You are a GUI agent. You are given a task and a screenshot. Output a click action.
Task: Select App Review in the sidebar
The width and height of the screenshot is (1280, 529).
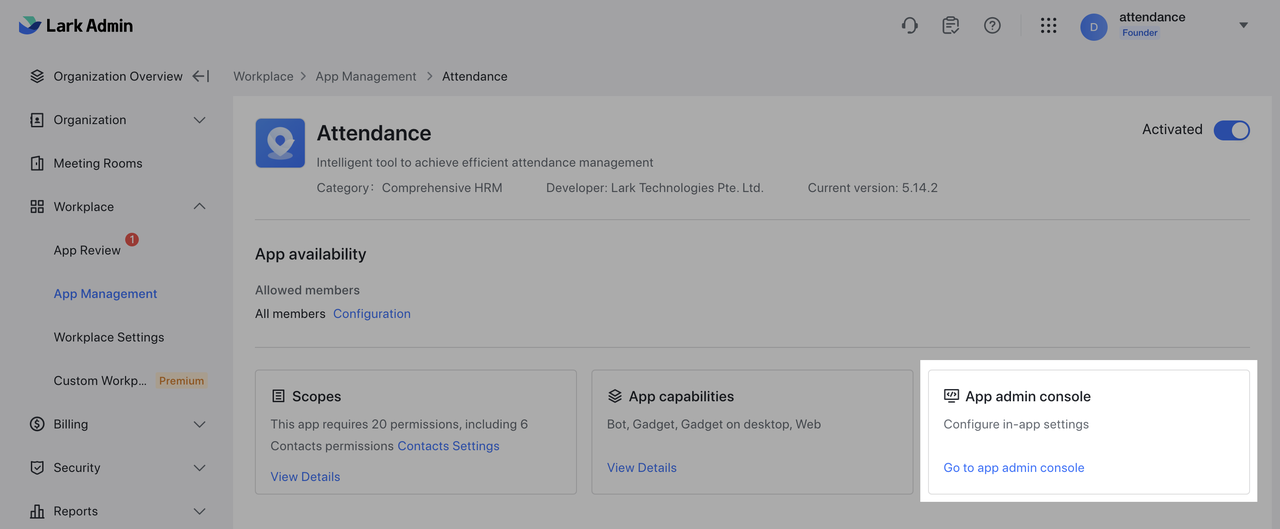[x=87, y=250]
